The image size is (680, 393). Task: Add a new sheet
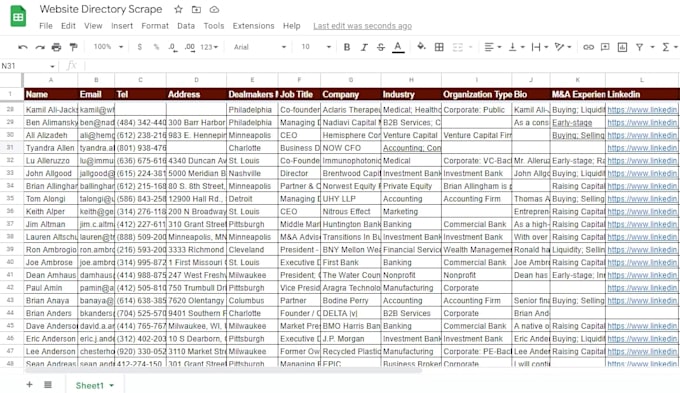pos(29,384)
